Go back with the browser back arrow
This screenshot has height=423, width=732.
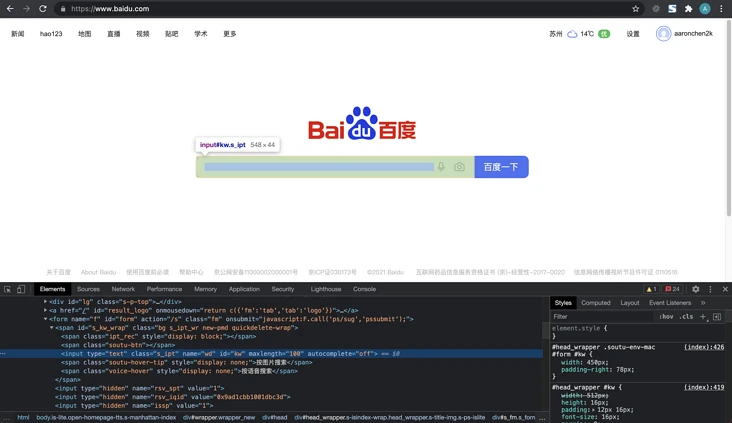coord(10,8)
